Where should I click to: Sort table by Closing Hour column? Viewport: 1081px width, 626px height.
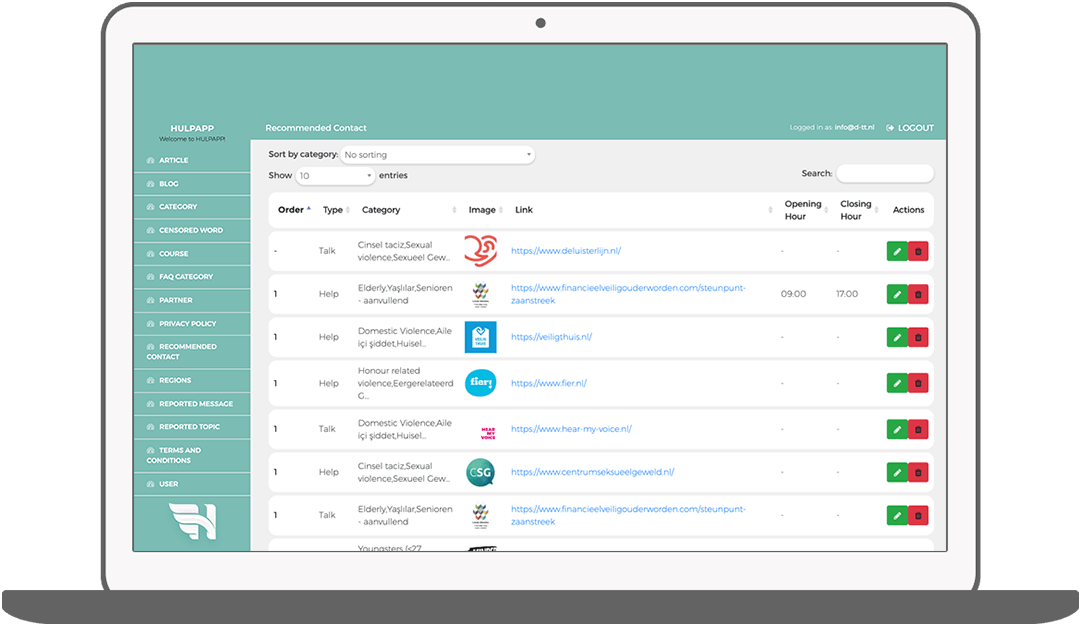click(x=859, y=210)
